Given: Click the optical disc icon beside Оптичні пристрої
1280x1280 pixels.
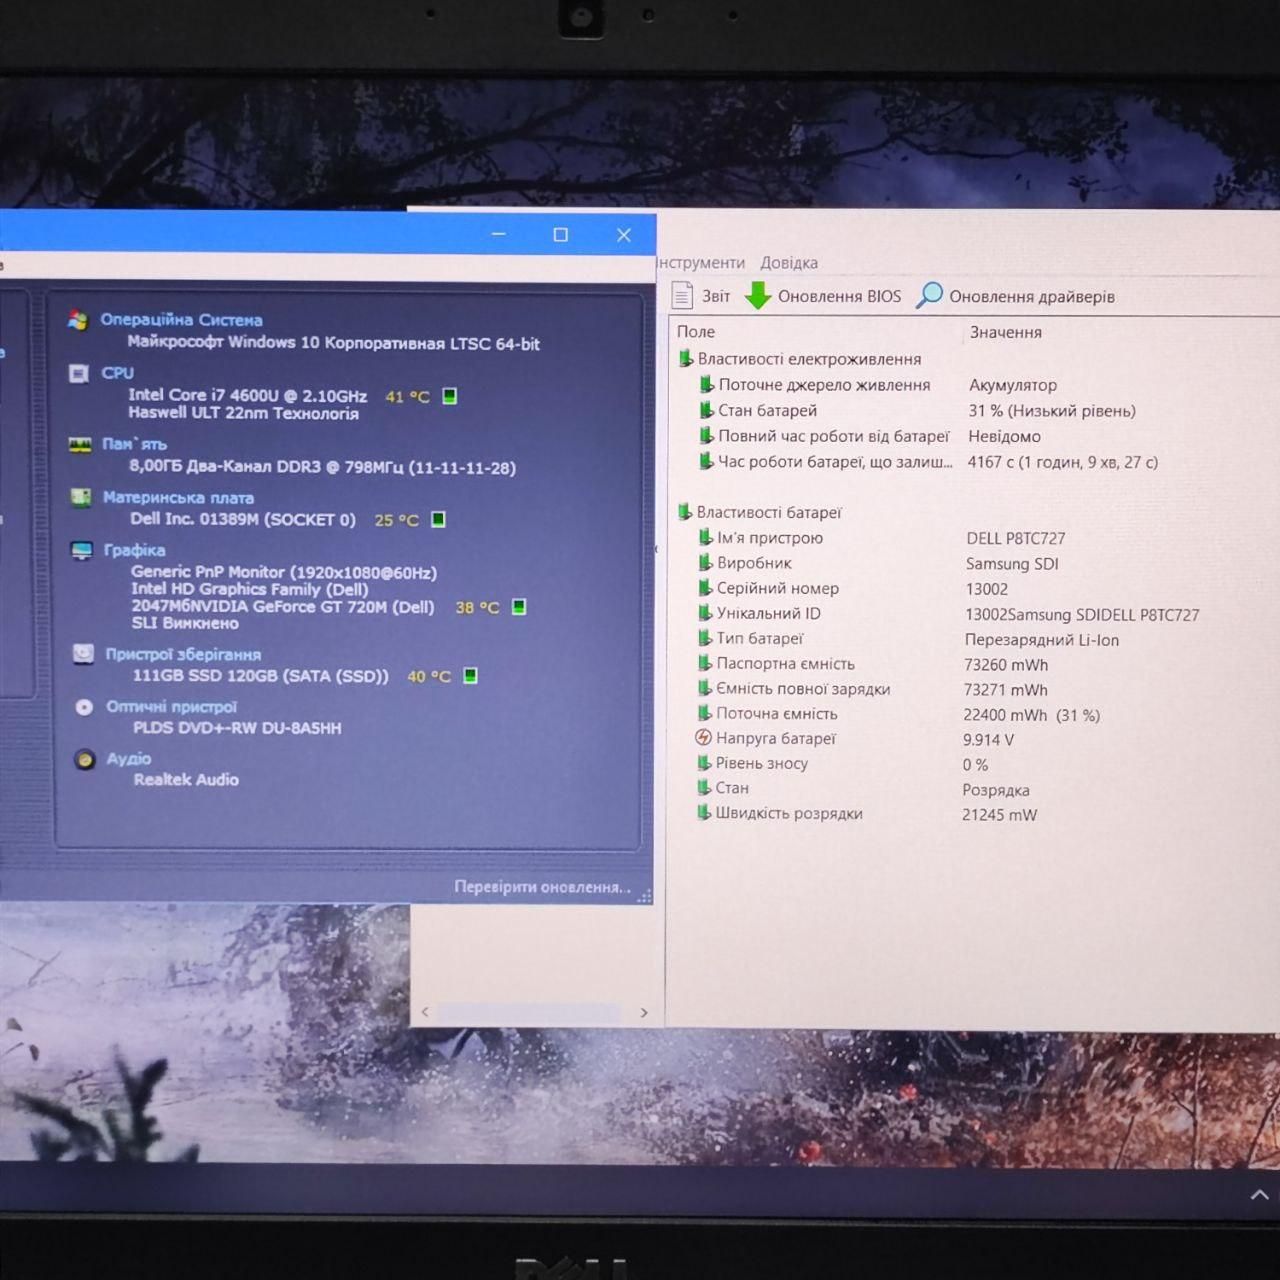Looking at the screenshot, I should click(84, 707).
